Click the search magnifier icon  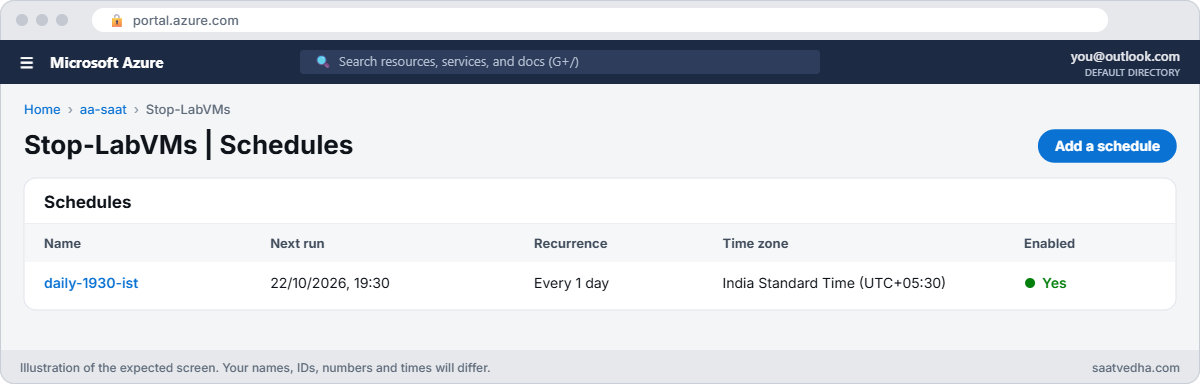pos(323,62)
